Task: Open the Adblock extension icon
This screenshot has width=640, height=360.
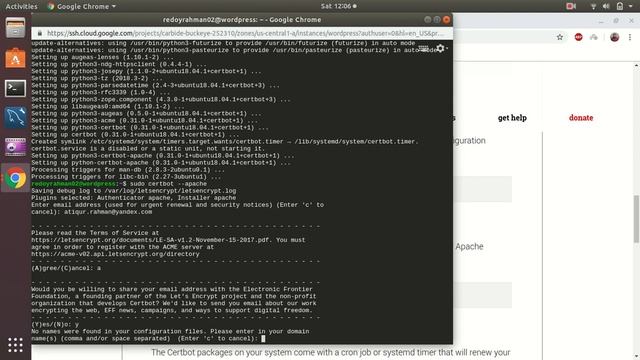Action: 578,37
